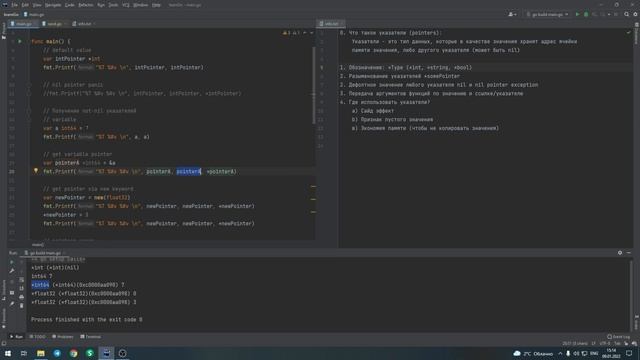
Task: Open the green S app on taskbar
Action: (90, 353)
